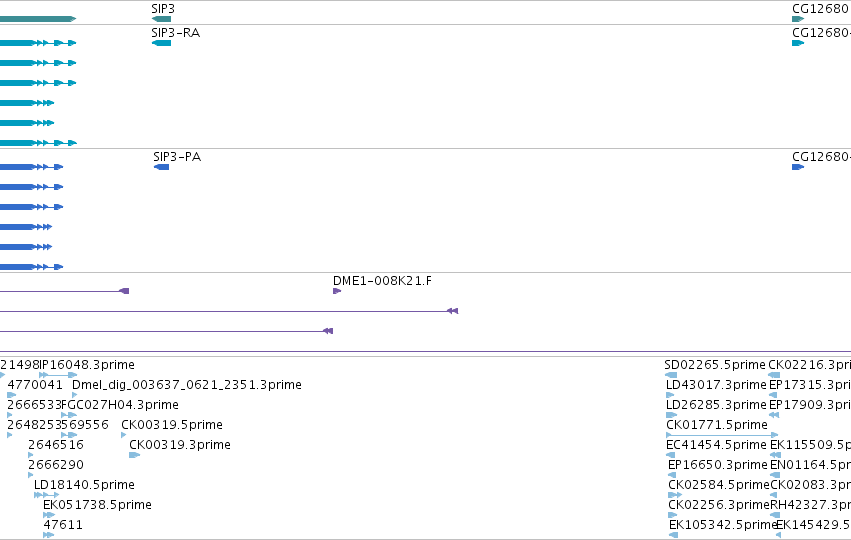Select the LD26285.3prime label

[x=716, y=405]
